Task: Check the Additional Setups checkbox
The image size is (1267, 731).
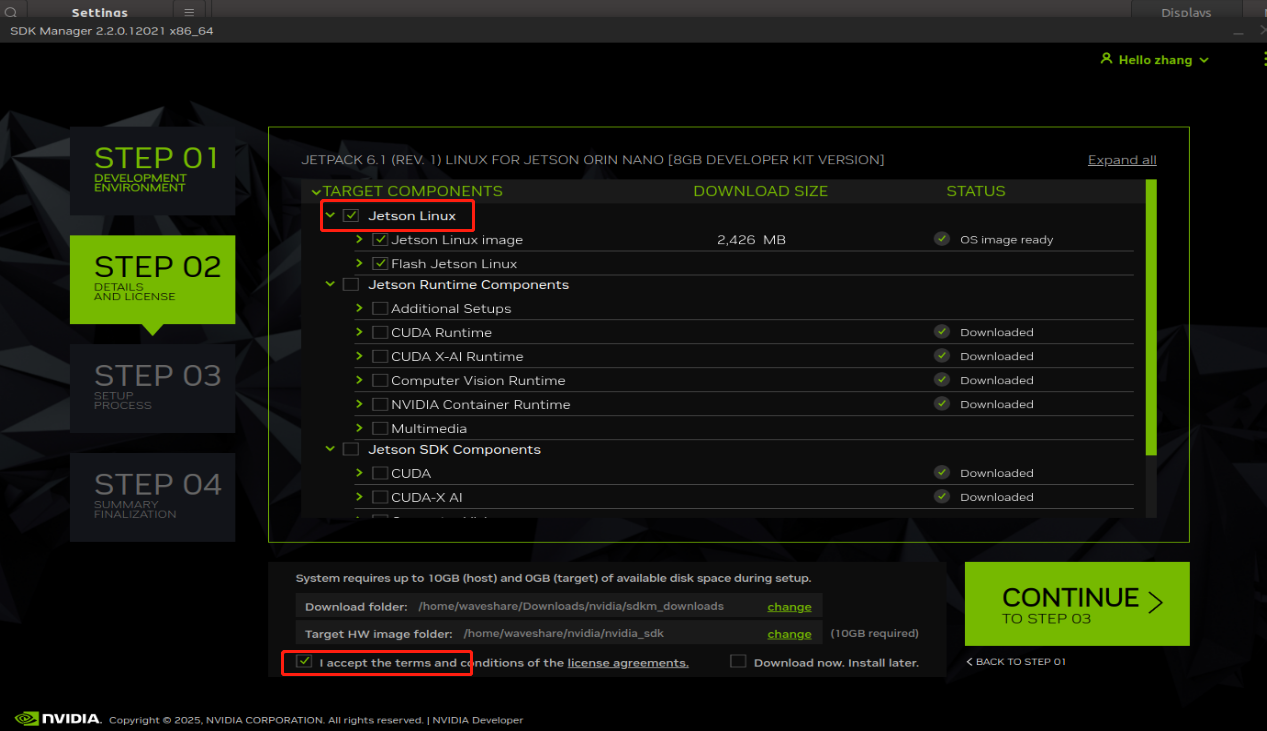Action: tap(380, 309)
